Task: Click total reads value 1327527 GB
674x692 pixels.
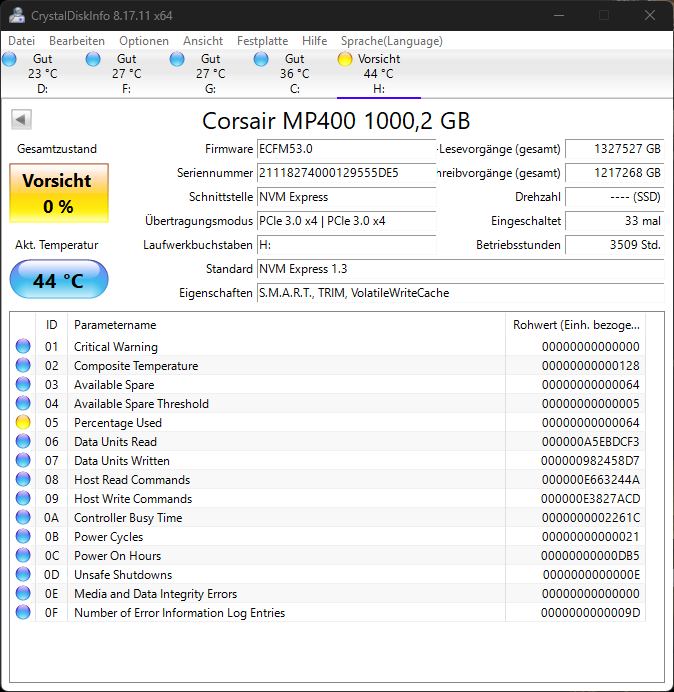Action: click(614, 149)
